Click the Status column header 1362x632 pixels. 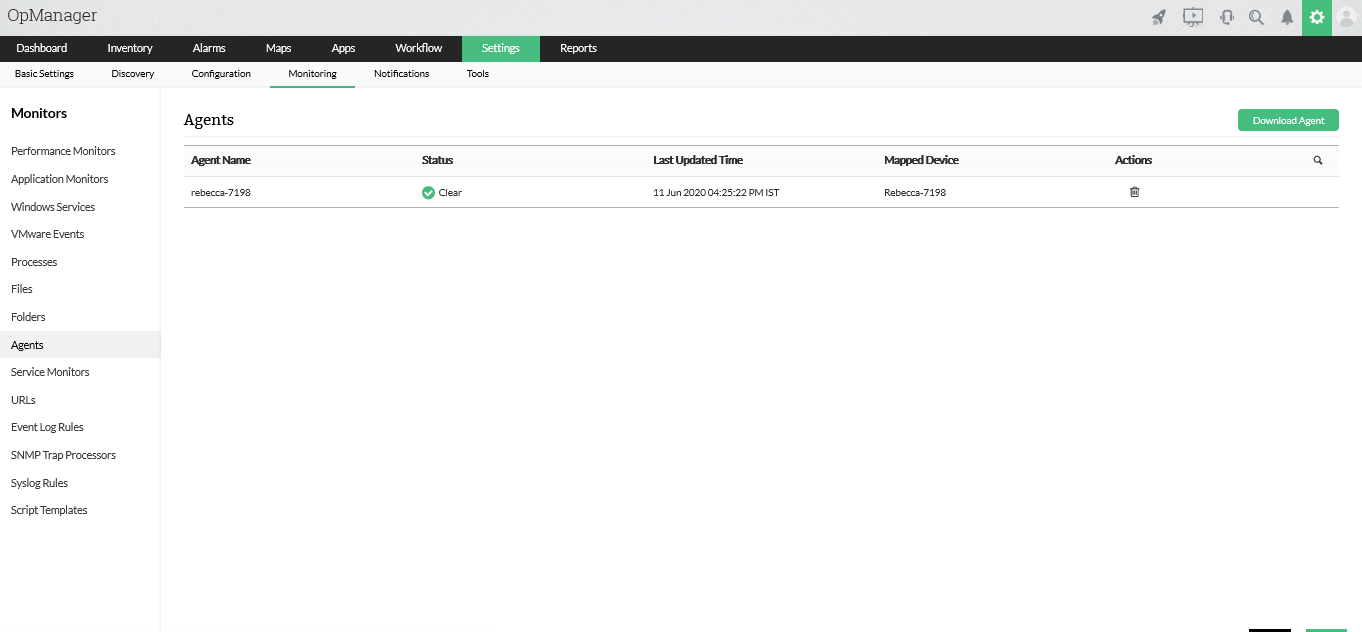tap(437, 160)
